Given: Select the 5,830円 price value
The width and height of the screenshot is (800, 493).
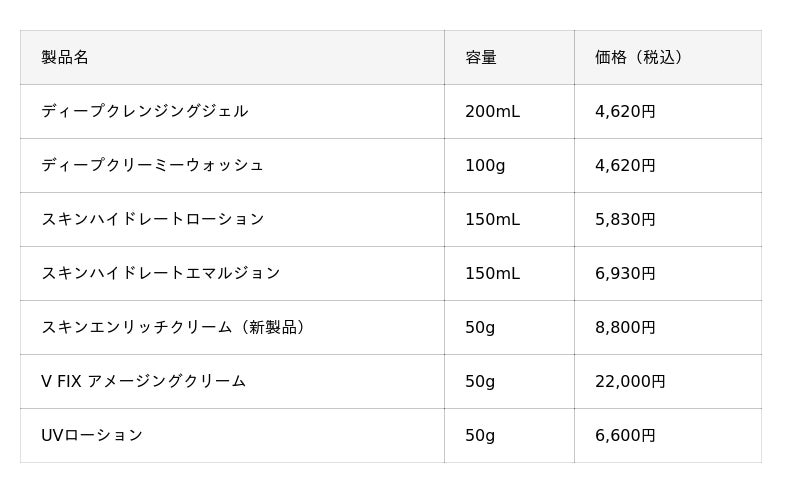Looking at the screenshot, I should click(x=625, y=219).
